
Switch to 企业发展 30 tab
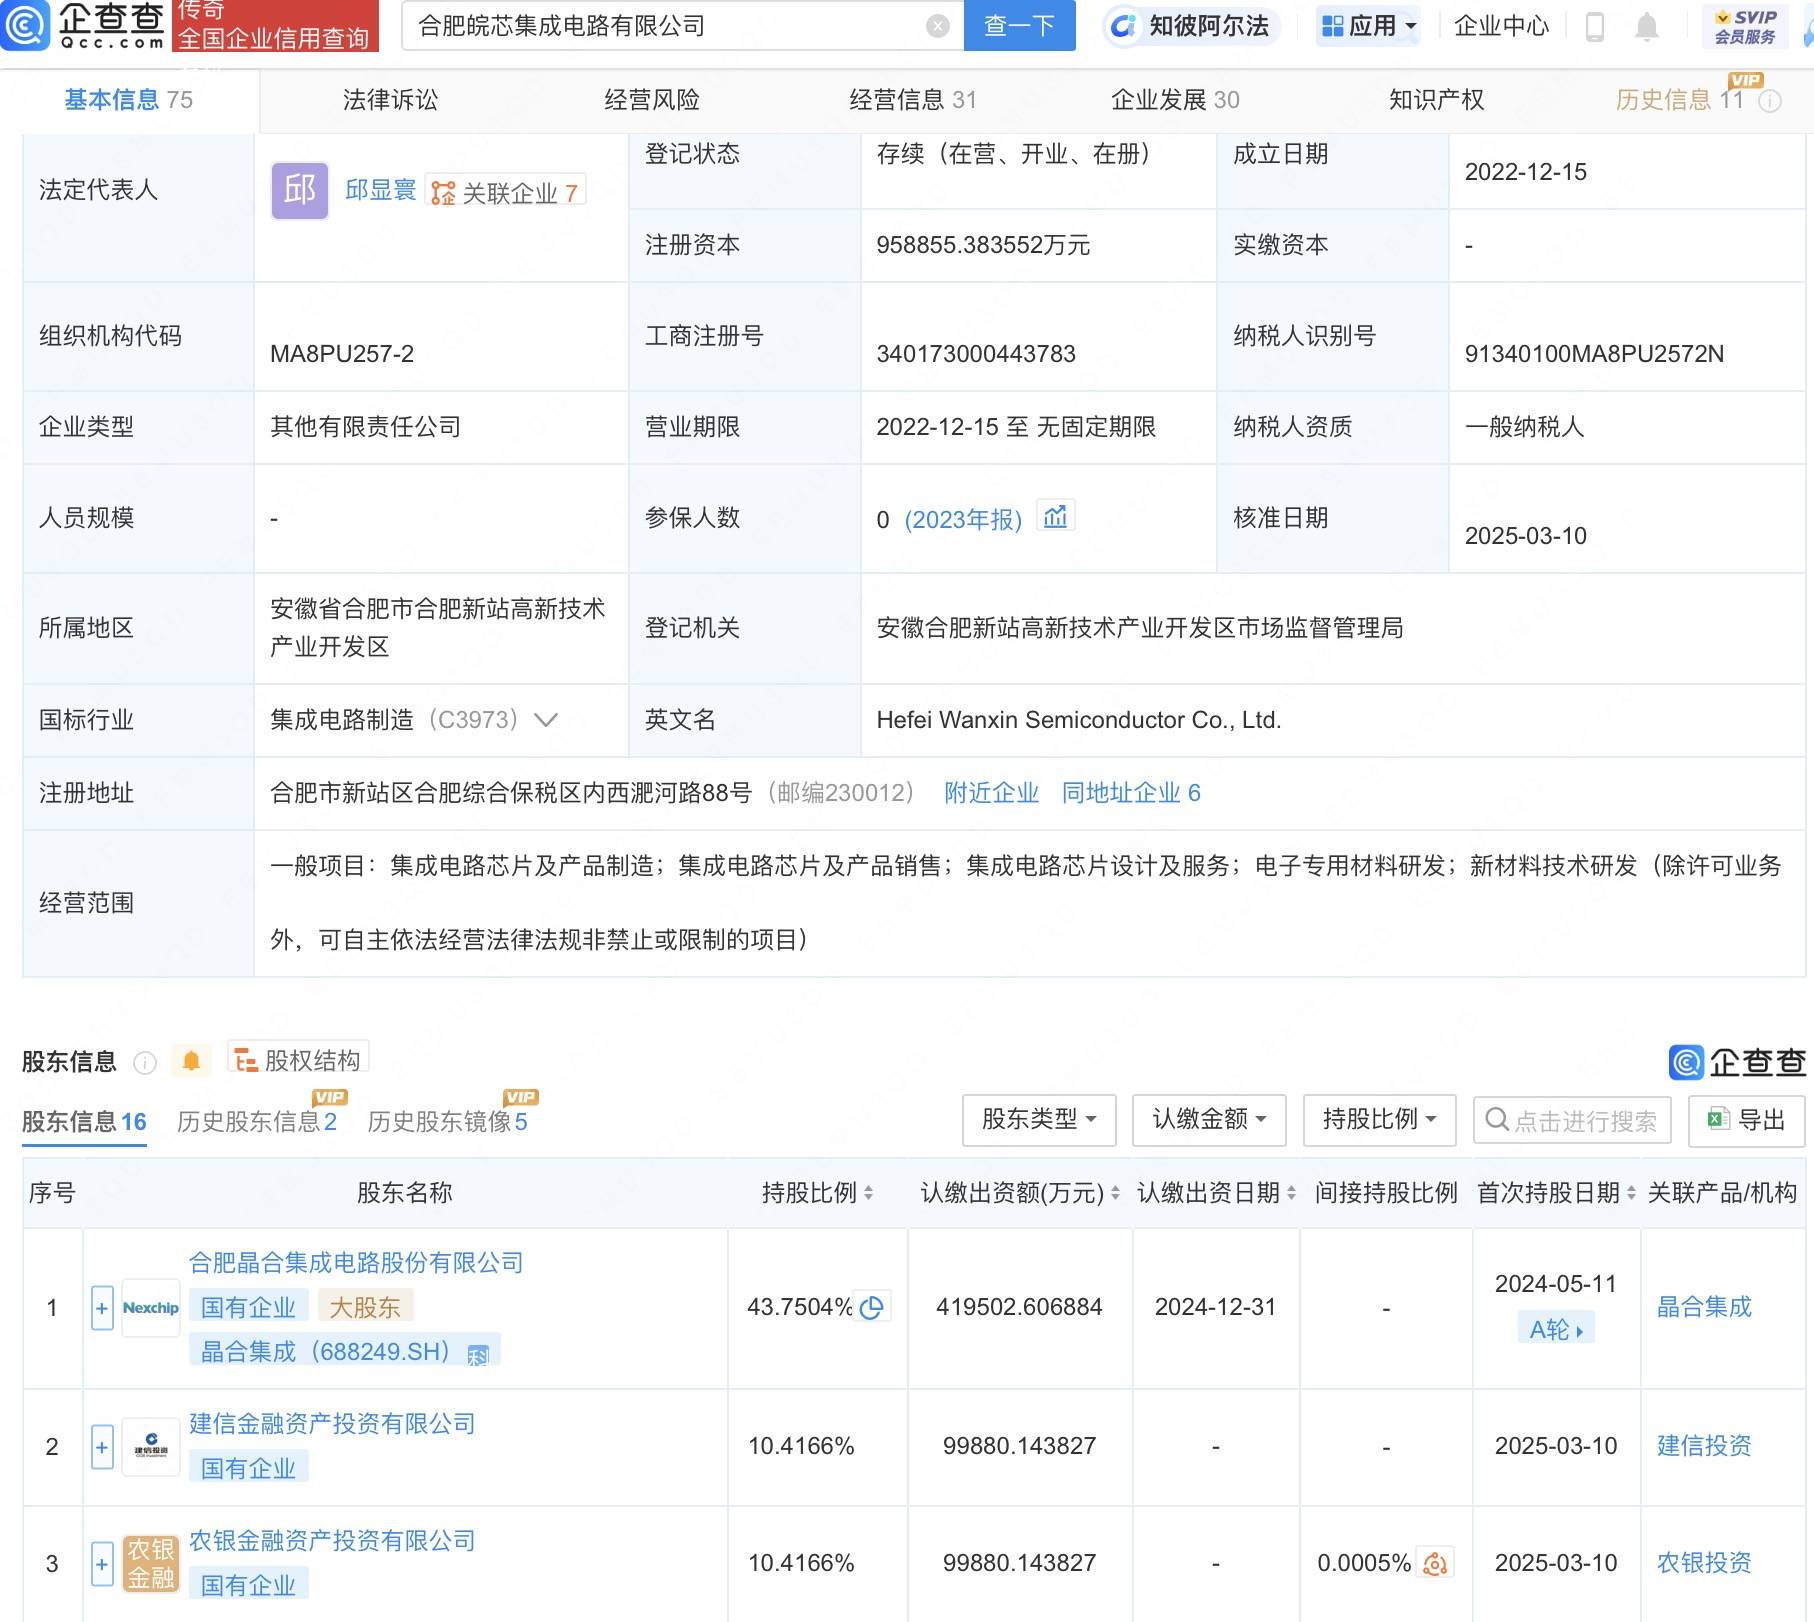pos(1175,100)
